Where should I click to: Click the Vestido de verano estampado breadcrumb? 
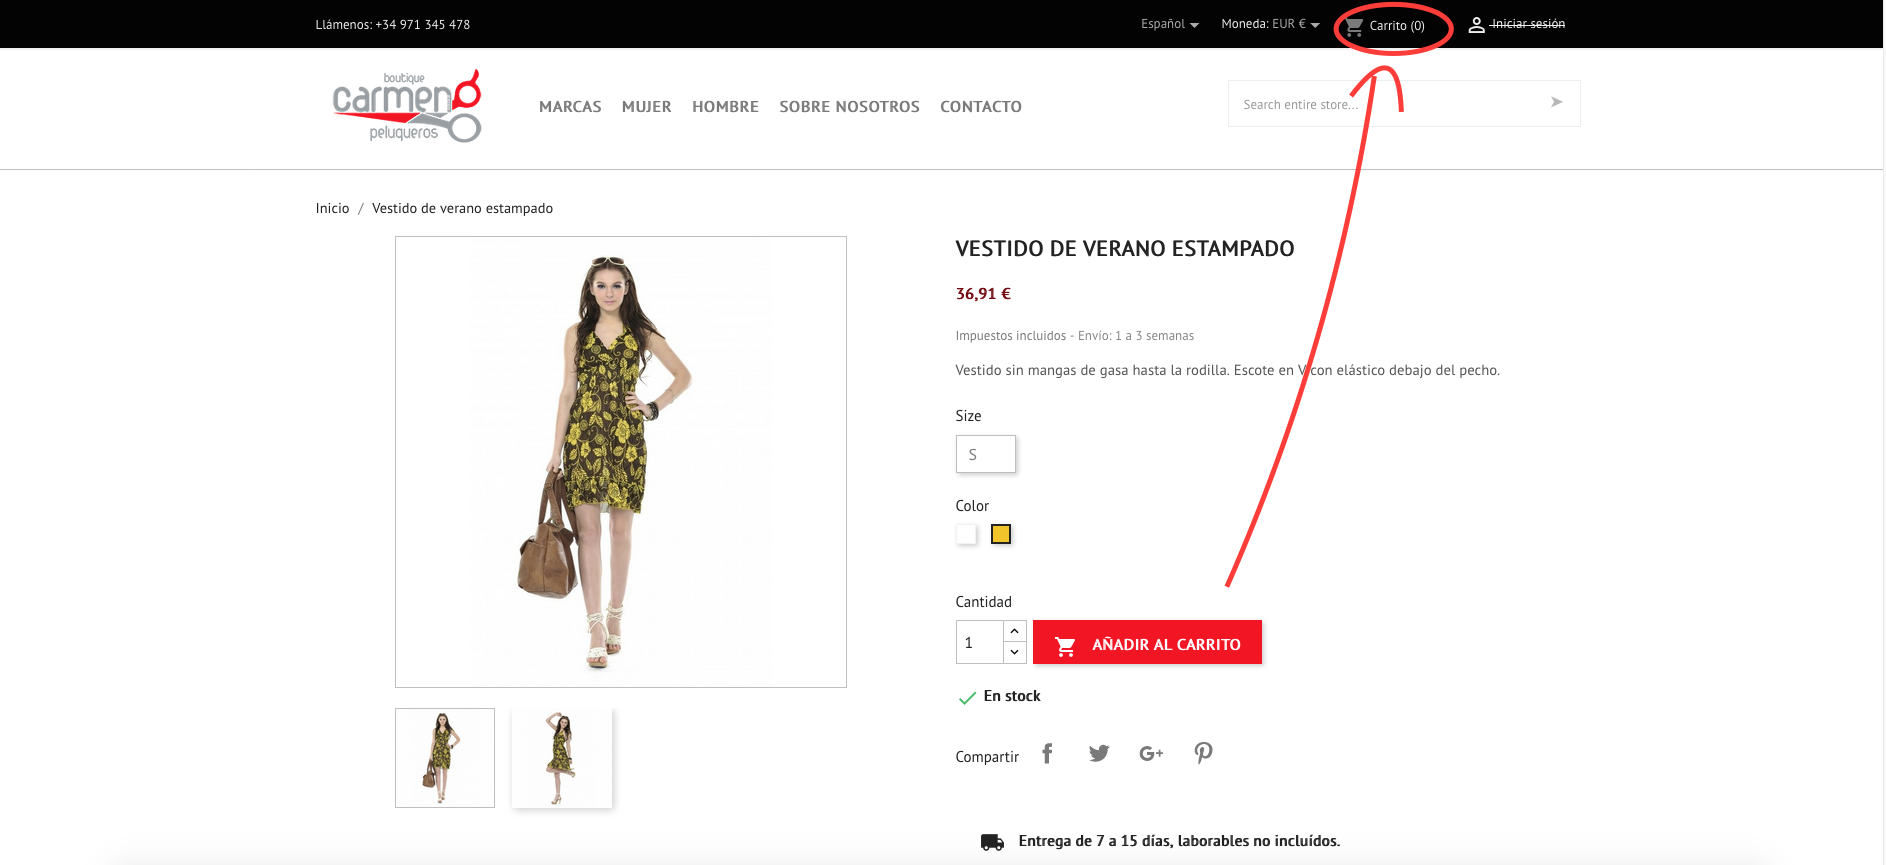click(462, 208)
